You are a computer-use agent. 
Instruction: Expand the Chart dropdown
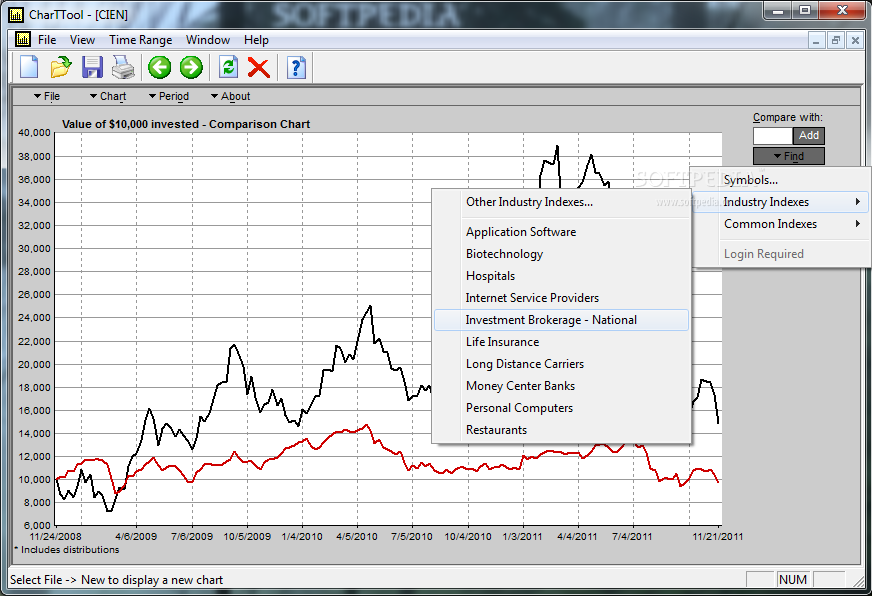click(108, 96)
